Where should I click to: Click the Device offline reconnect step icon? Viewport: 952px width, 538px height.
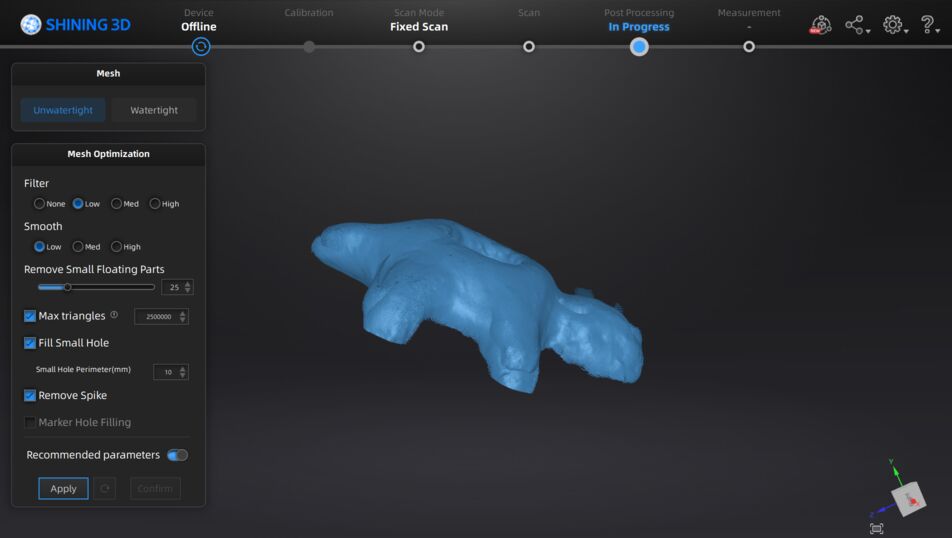pyautogui.click(x=201, y=47)
